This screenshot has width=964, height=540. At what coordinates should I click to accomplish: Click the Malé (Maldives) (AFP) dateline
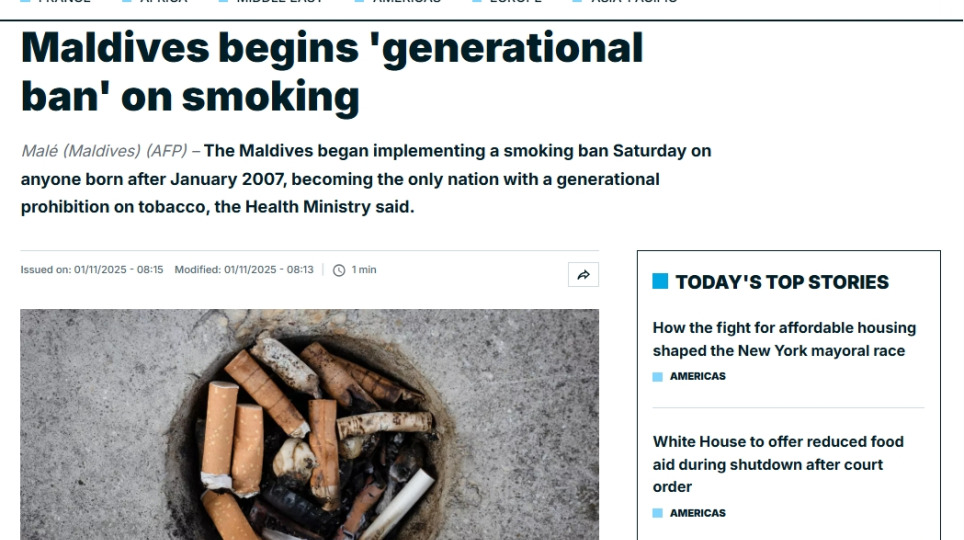(x=104, y=151)
